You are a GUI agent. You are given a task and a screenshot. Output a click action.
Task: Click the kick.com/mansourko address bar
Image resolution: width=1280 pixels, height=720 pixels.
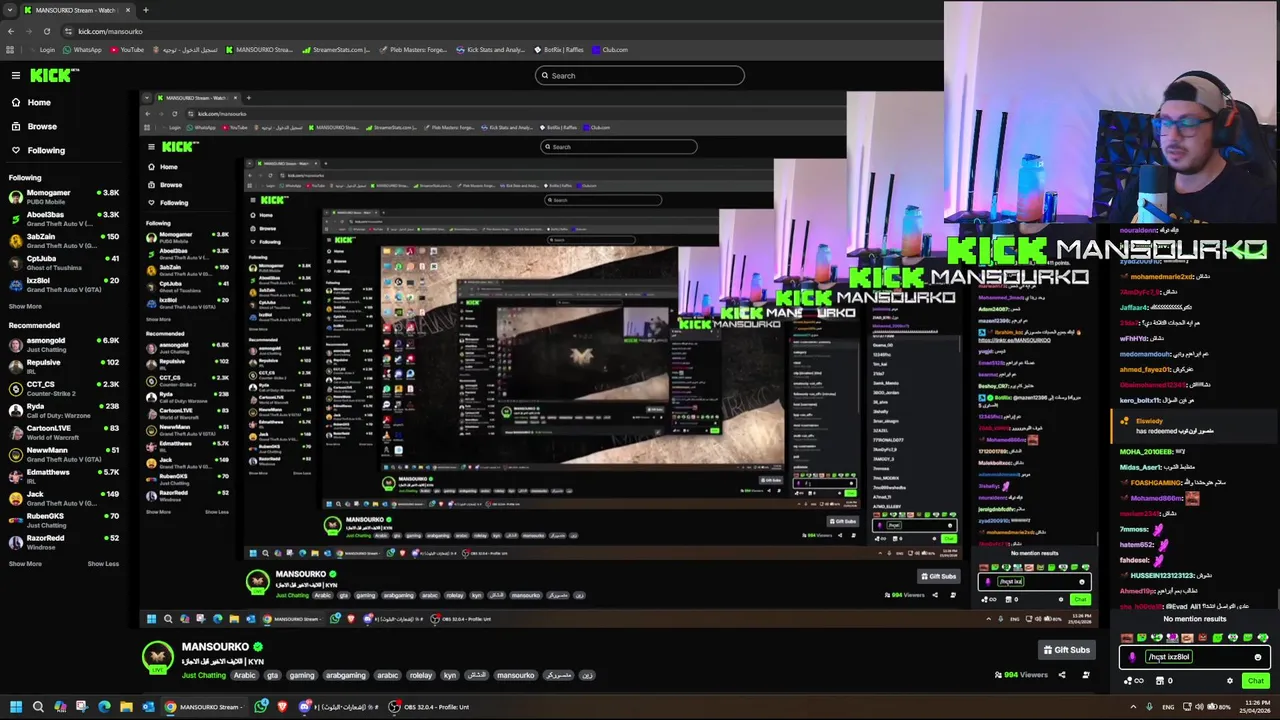(110, 31)
